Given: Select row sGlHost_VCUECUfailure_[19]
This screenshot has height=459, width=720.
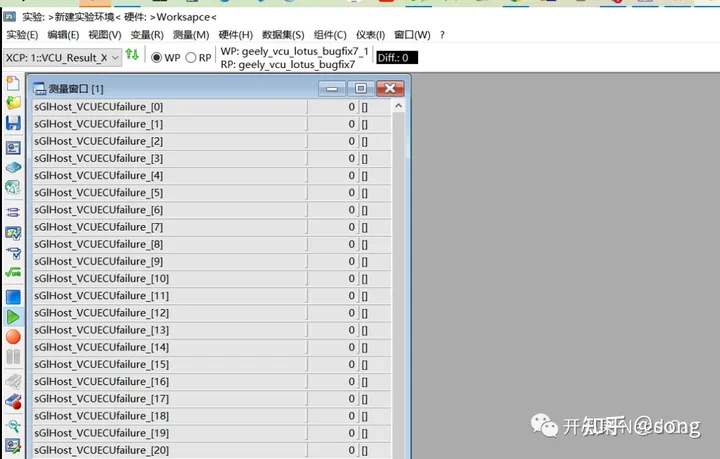Looking at the screenshot, I should point(212,433).
